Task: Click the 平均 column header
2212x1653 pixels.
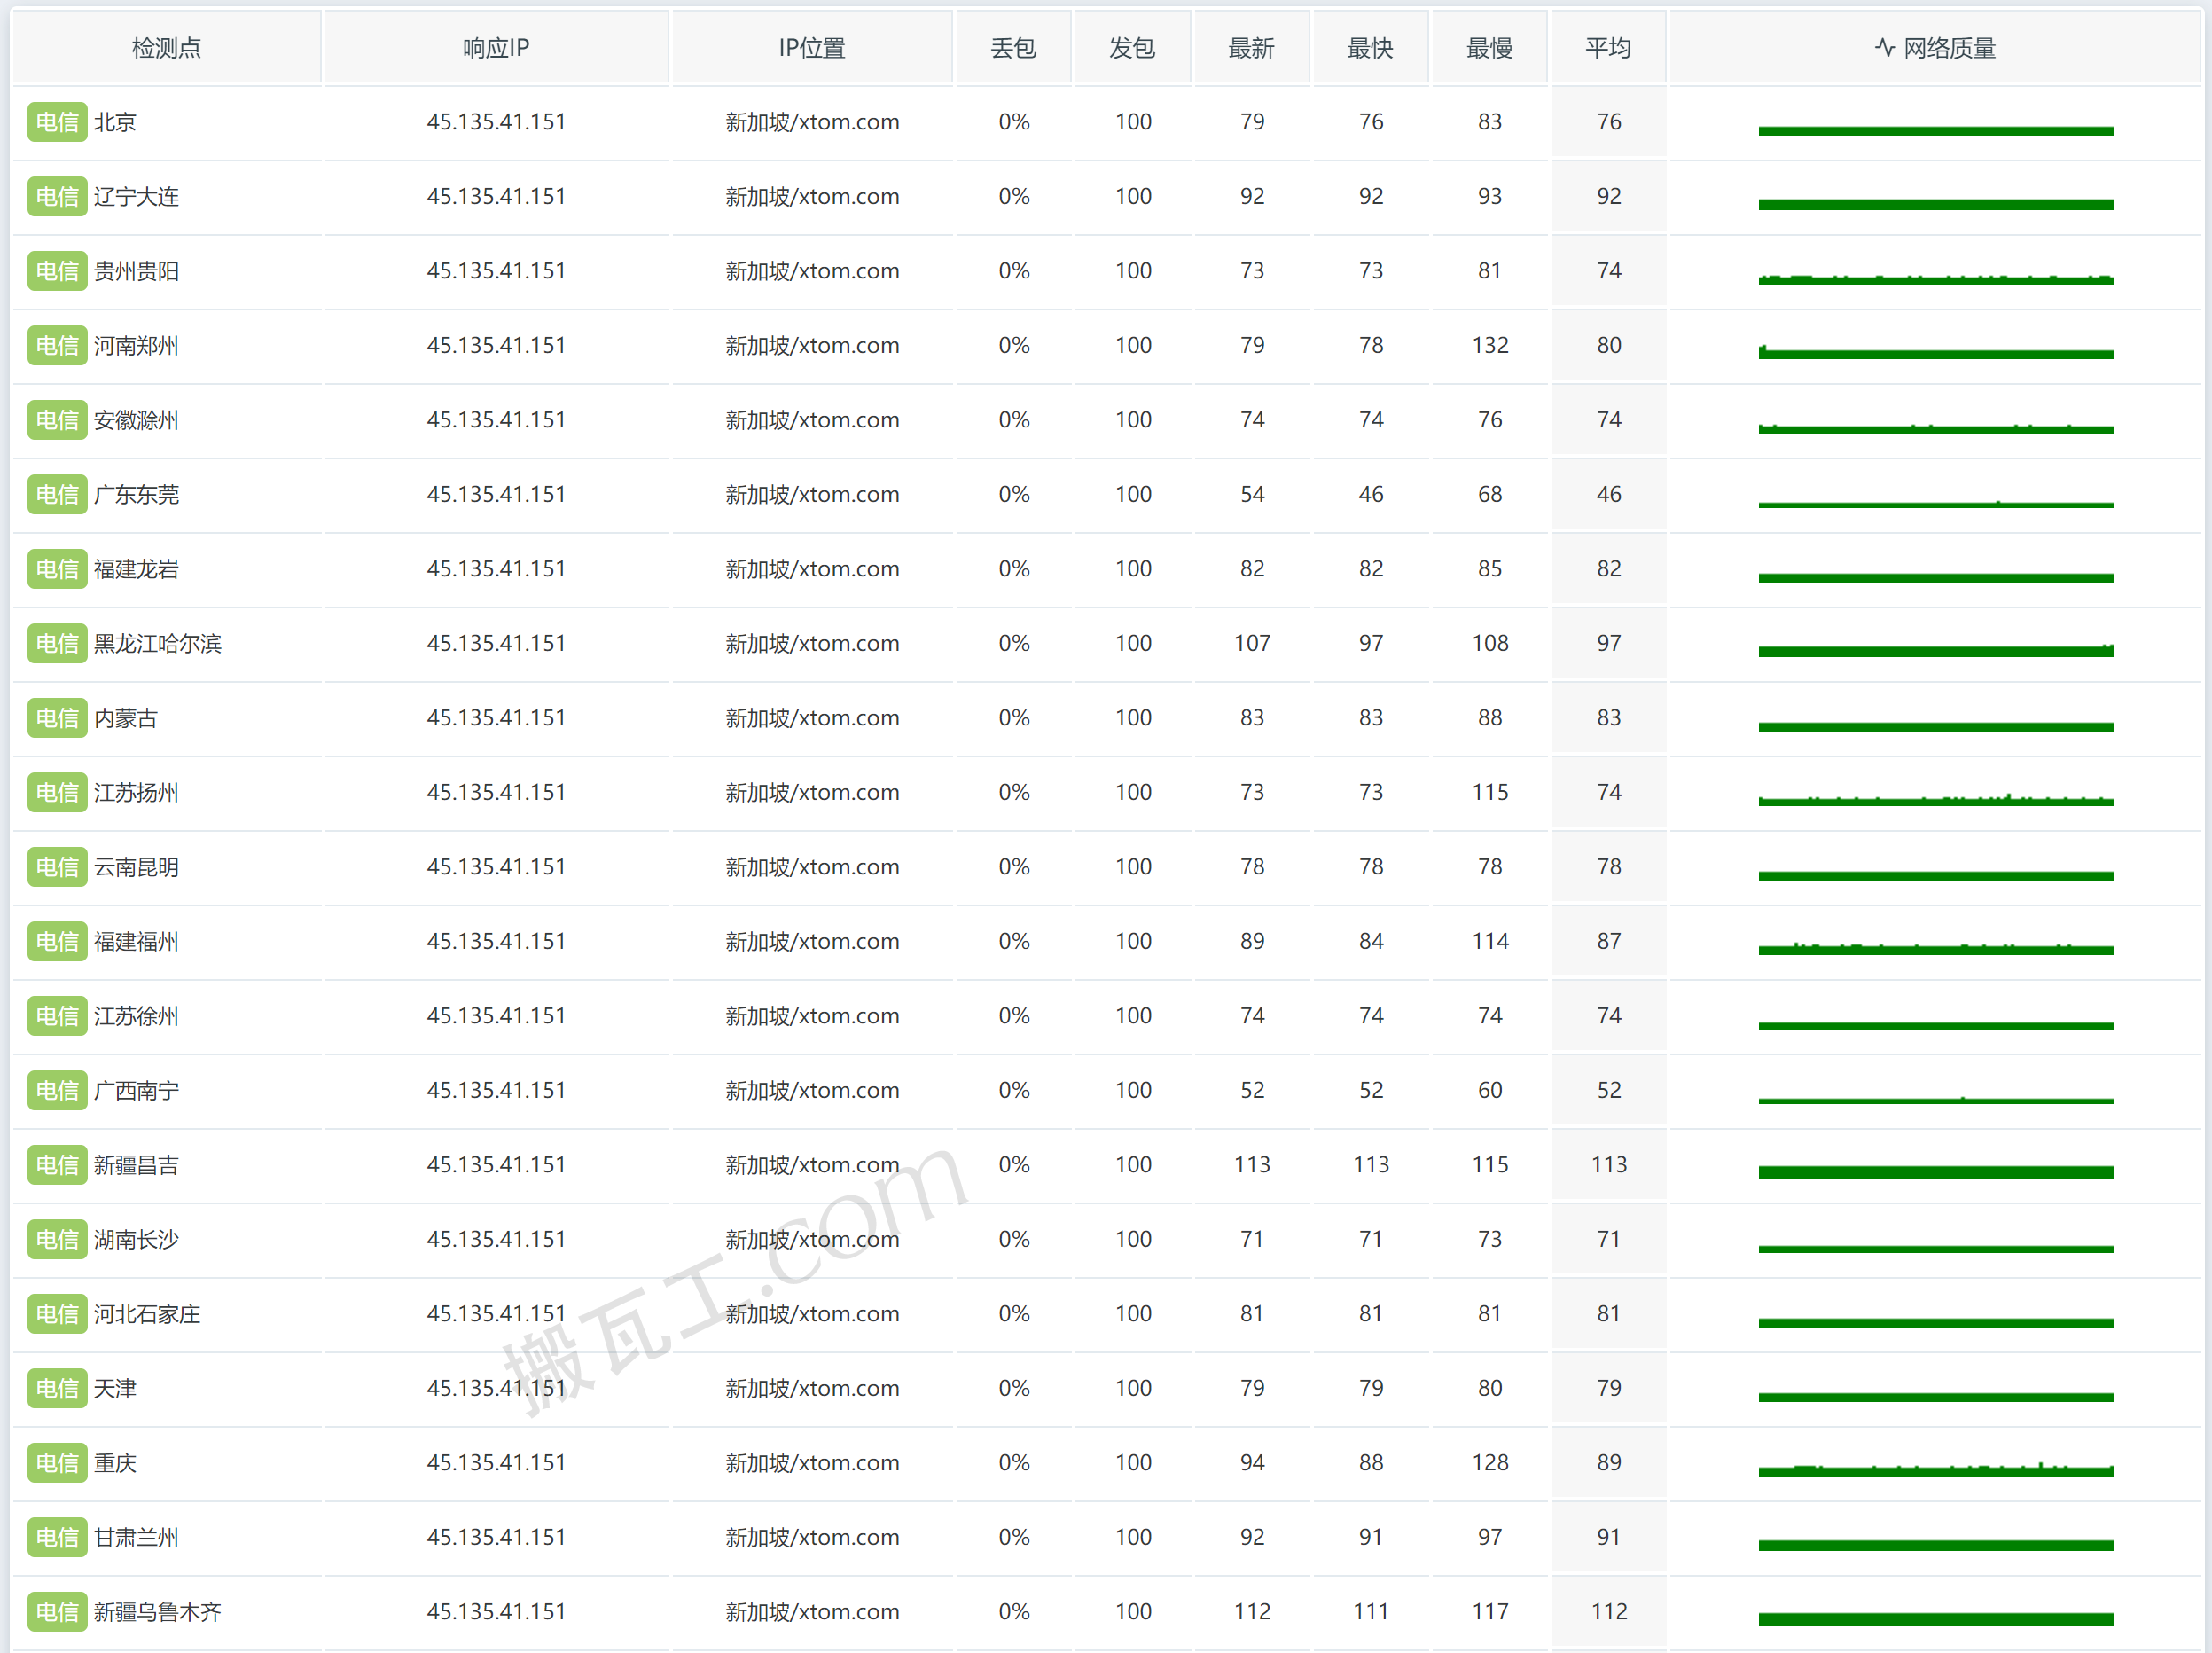Action: point(1608,48)
